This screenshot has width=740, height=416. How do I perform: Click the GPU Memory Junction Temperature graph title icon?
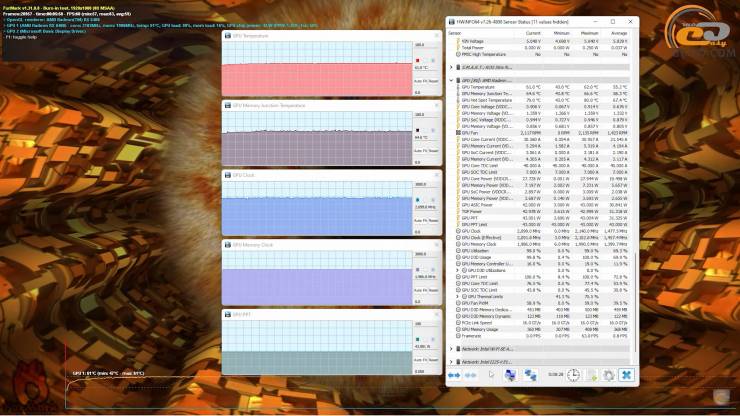pyautogui.click(x=228, y=105)
